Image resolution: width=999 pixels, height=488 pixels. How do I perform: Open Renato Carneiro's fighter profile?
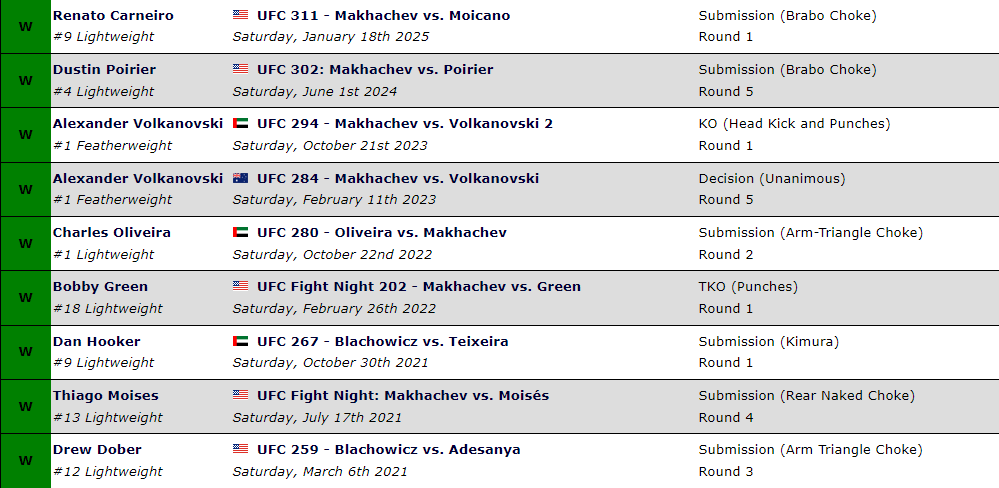[x=113, y=15]
